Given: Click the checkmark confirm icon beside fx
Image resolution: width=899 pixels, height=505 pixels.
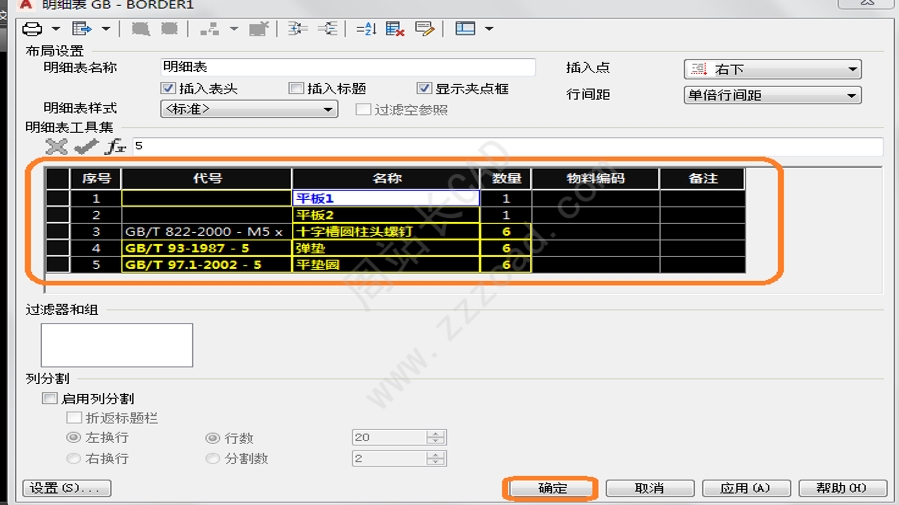Looking at the screenshot, I should pyautogui.click(x=87, y=147).
